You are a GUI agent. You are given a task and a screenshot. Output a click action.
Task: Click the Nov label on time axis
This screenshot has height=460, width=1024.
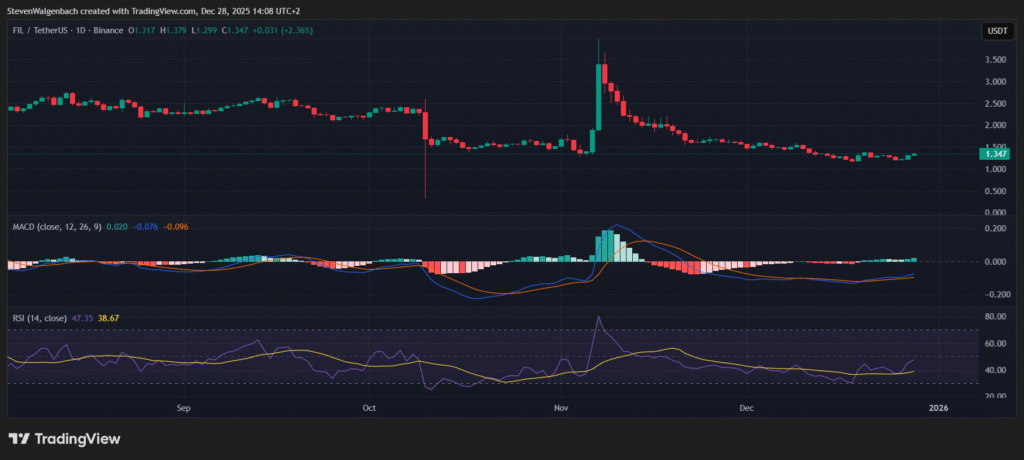pos(560,408)
